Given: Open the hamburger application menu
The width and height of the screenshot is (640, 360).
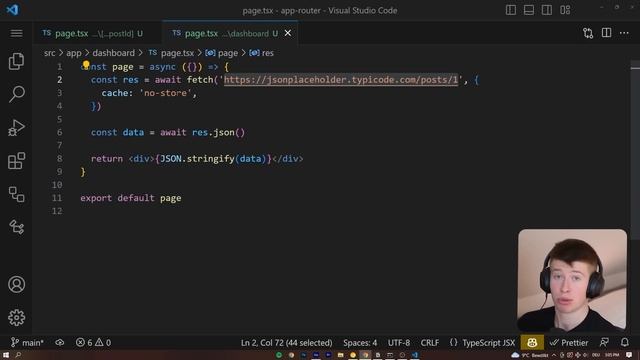Looking at the screenshot, I should pyautogui.click(x=16, y=33).
